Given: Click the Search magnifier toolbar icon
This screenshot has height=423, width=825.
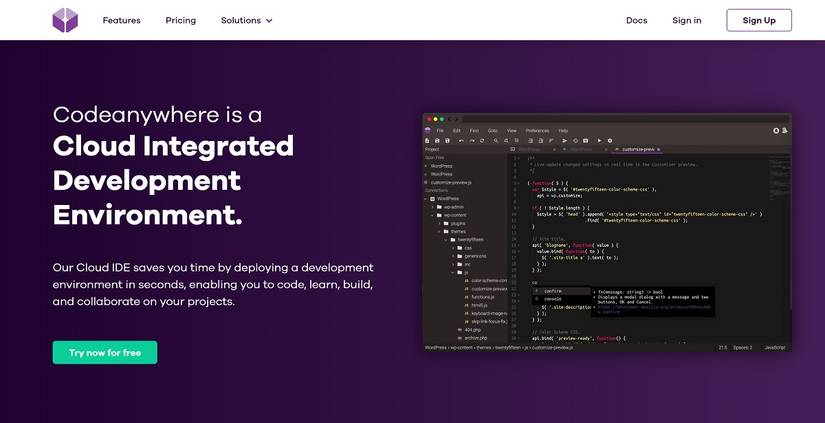Looking at the screenshot, I should 496,140.
